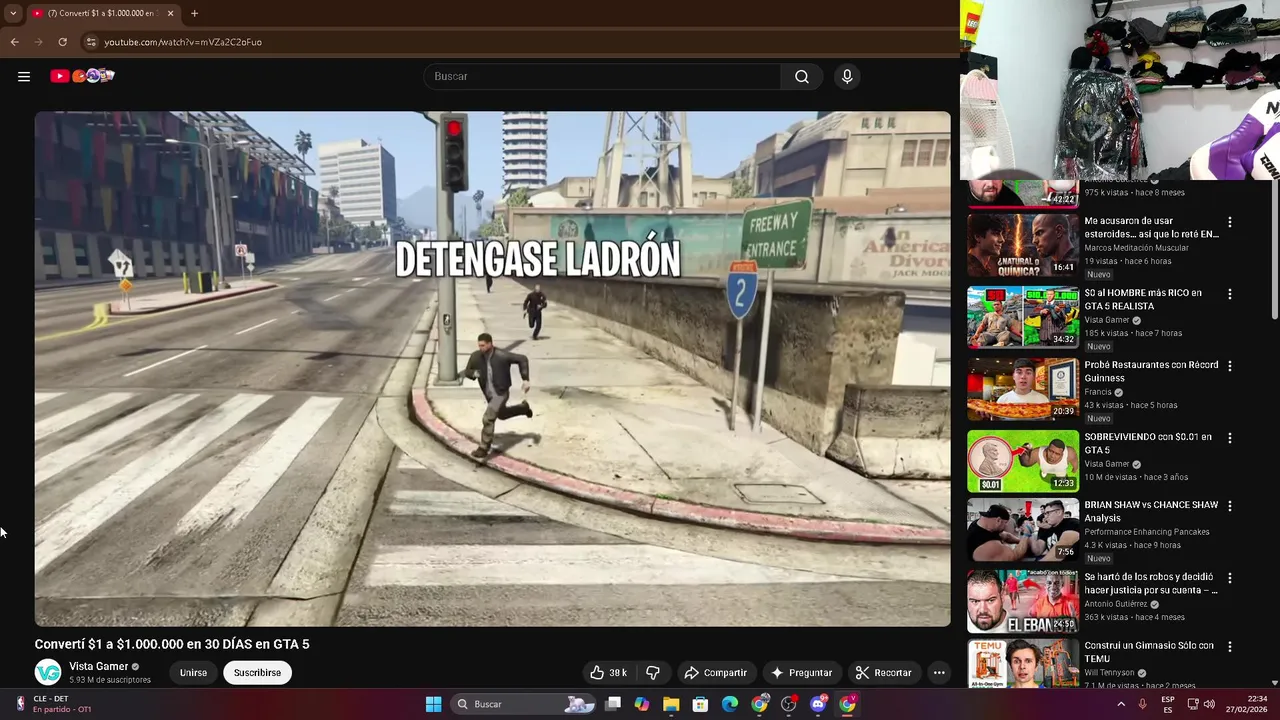This screenshot has width=1280, height=720.
Task: Open Compartir share dialog
Action: pos(715,673)
